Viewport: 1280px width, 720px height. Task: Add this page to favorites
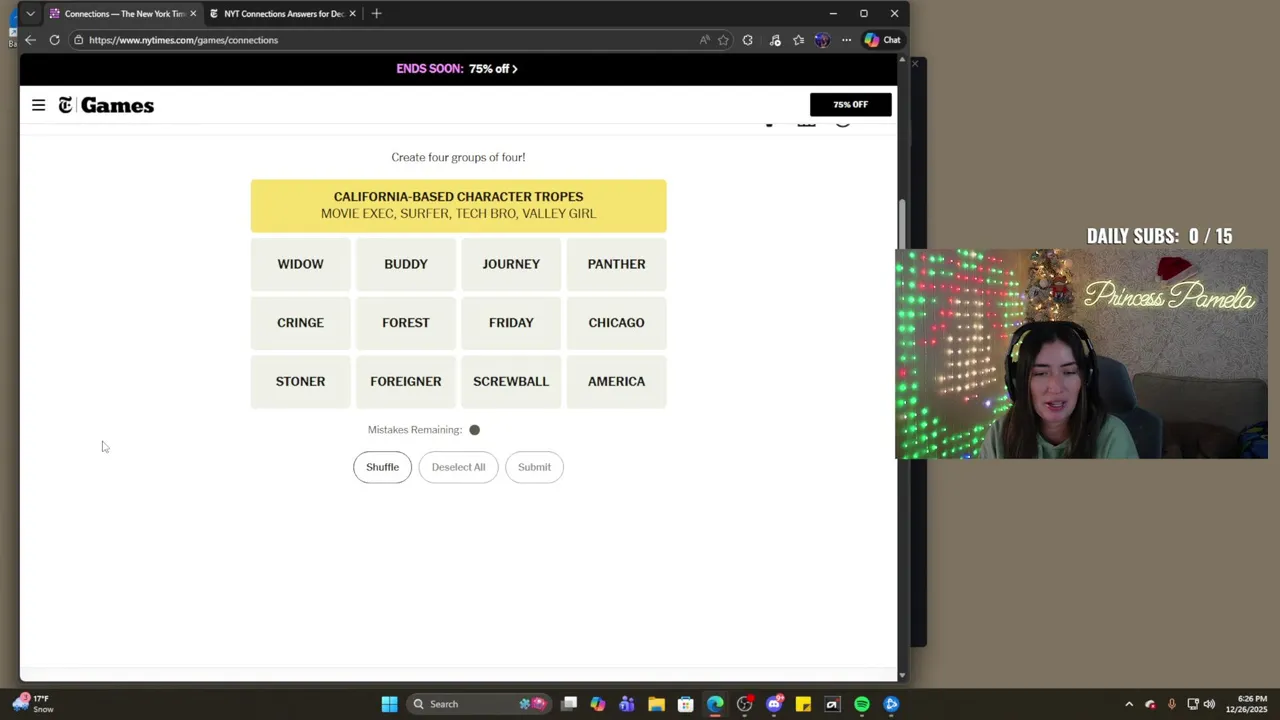point(723,40)
